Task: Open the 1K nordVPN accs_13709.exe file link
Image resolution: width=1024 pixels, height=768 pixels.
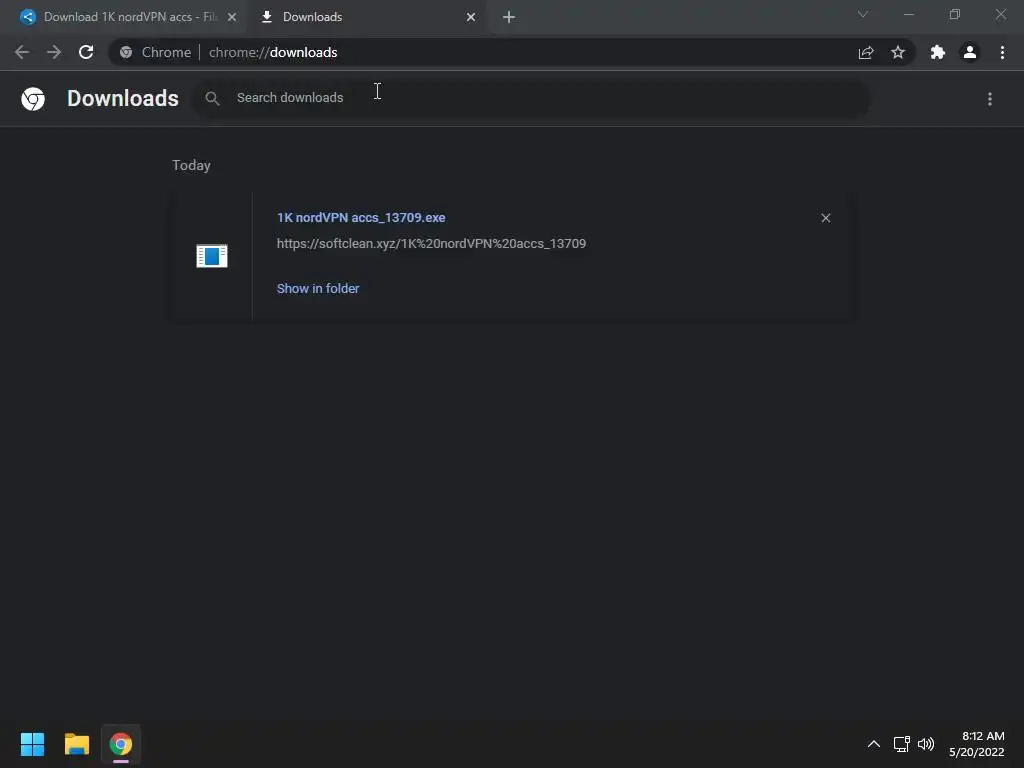Action: coord(361,217)
